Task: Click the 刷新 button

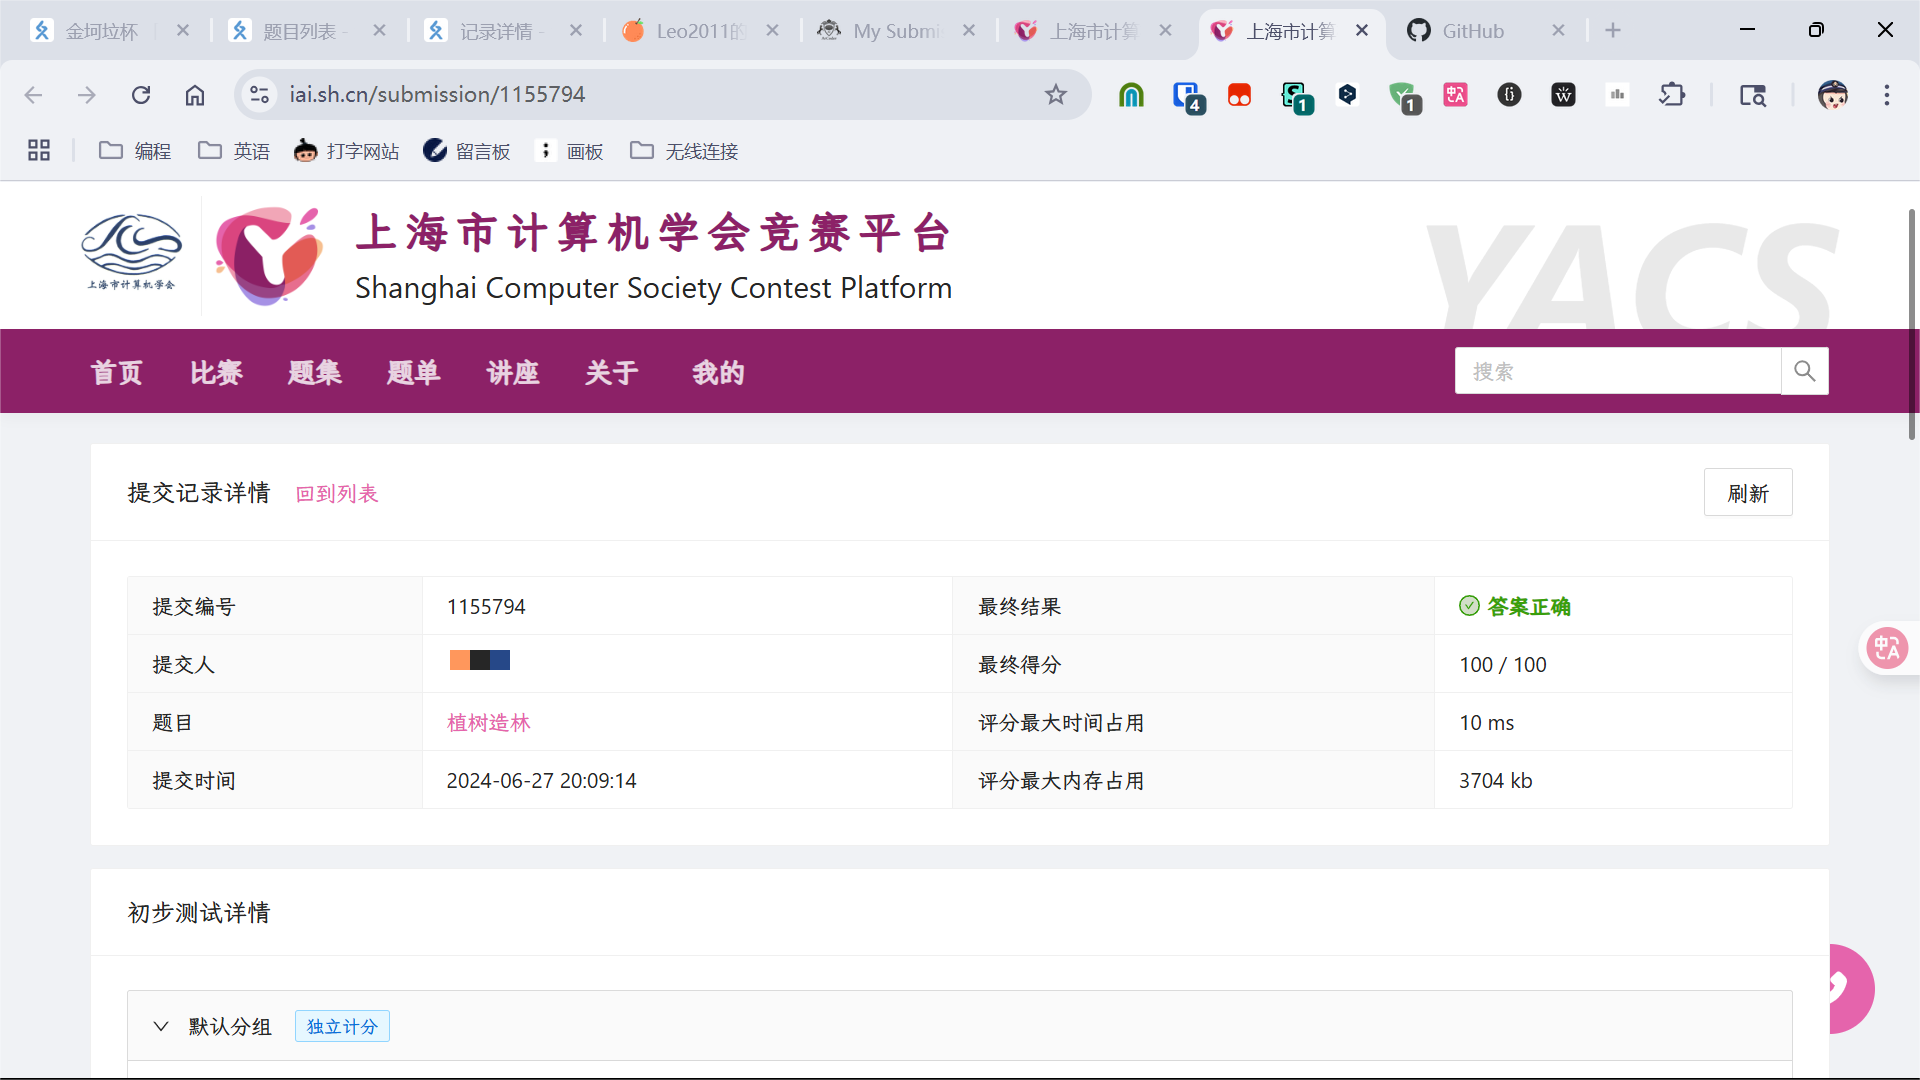Action: 1748,493
